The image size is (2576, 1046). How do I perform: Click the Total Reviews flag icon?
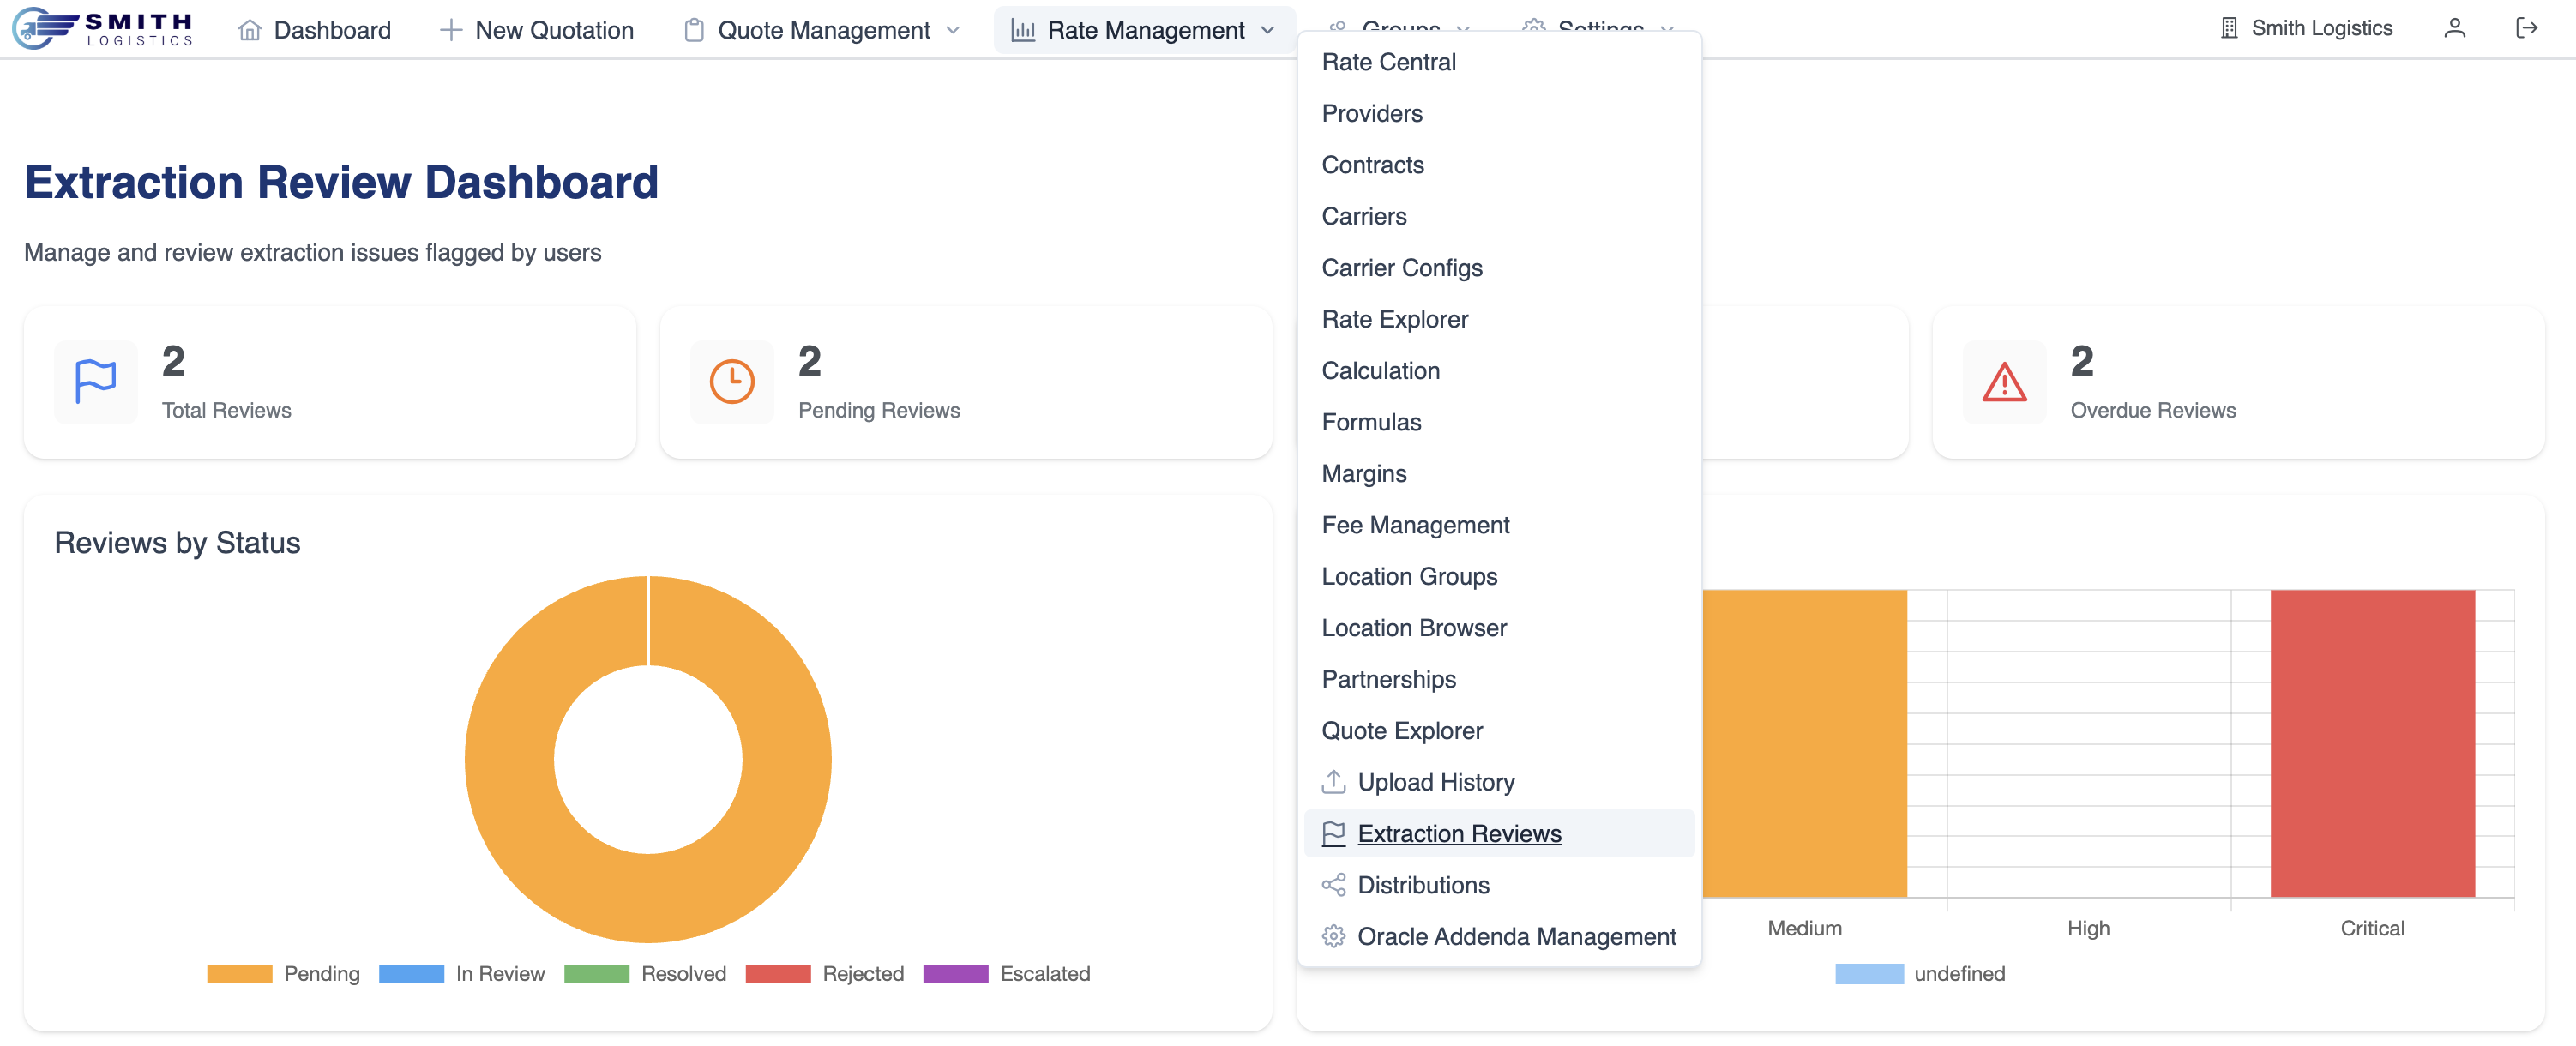[96, 382]
